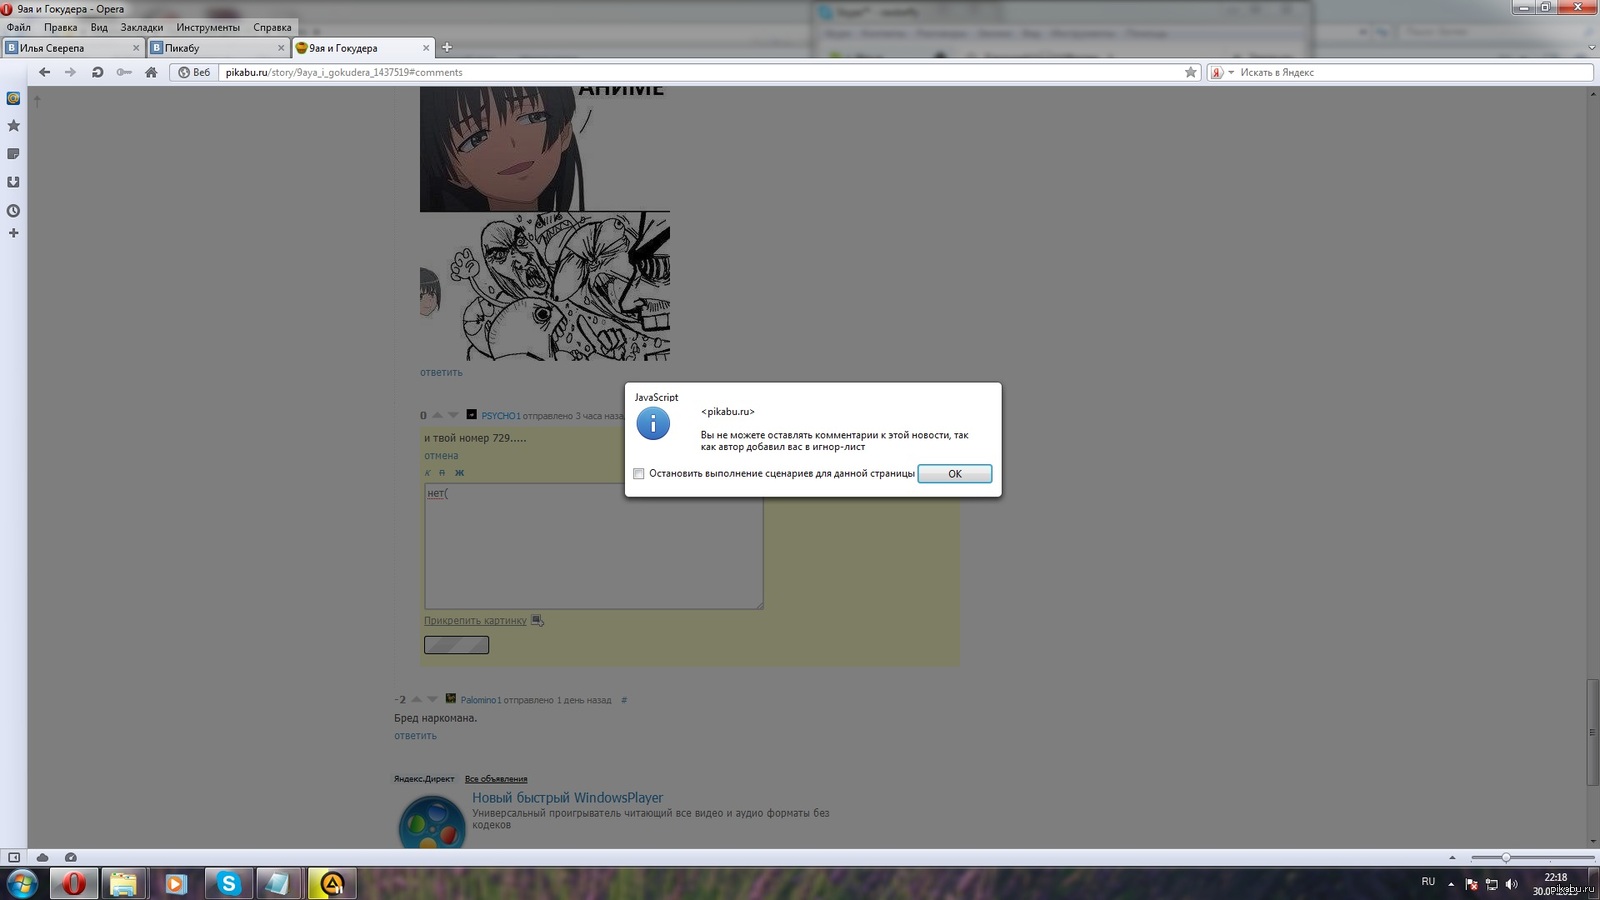Click the password key (wand) icon
Screen dimensions: 1600x900
tap(124, 72)
